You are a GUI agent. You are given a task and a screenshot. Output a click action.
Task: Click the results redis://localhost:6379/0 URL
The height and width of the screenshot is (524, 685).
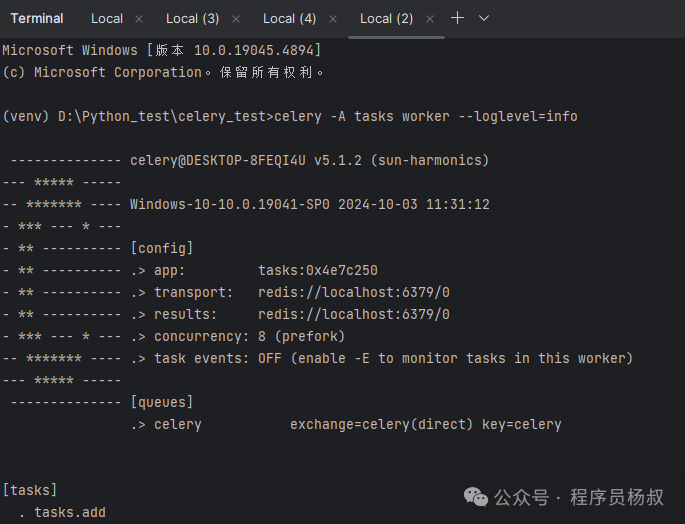[354, 314]
